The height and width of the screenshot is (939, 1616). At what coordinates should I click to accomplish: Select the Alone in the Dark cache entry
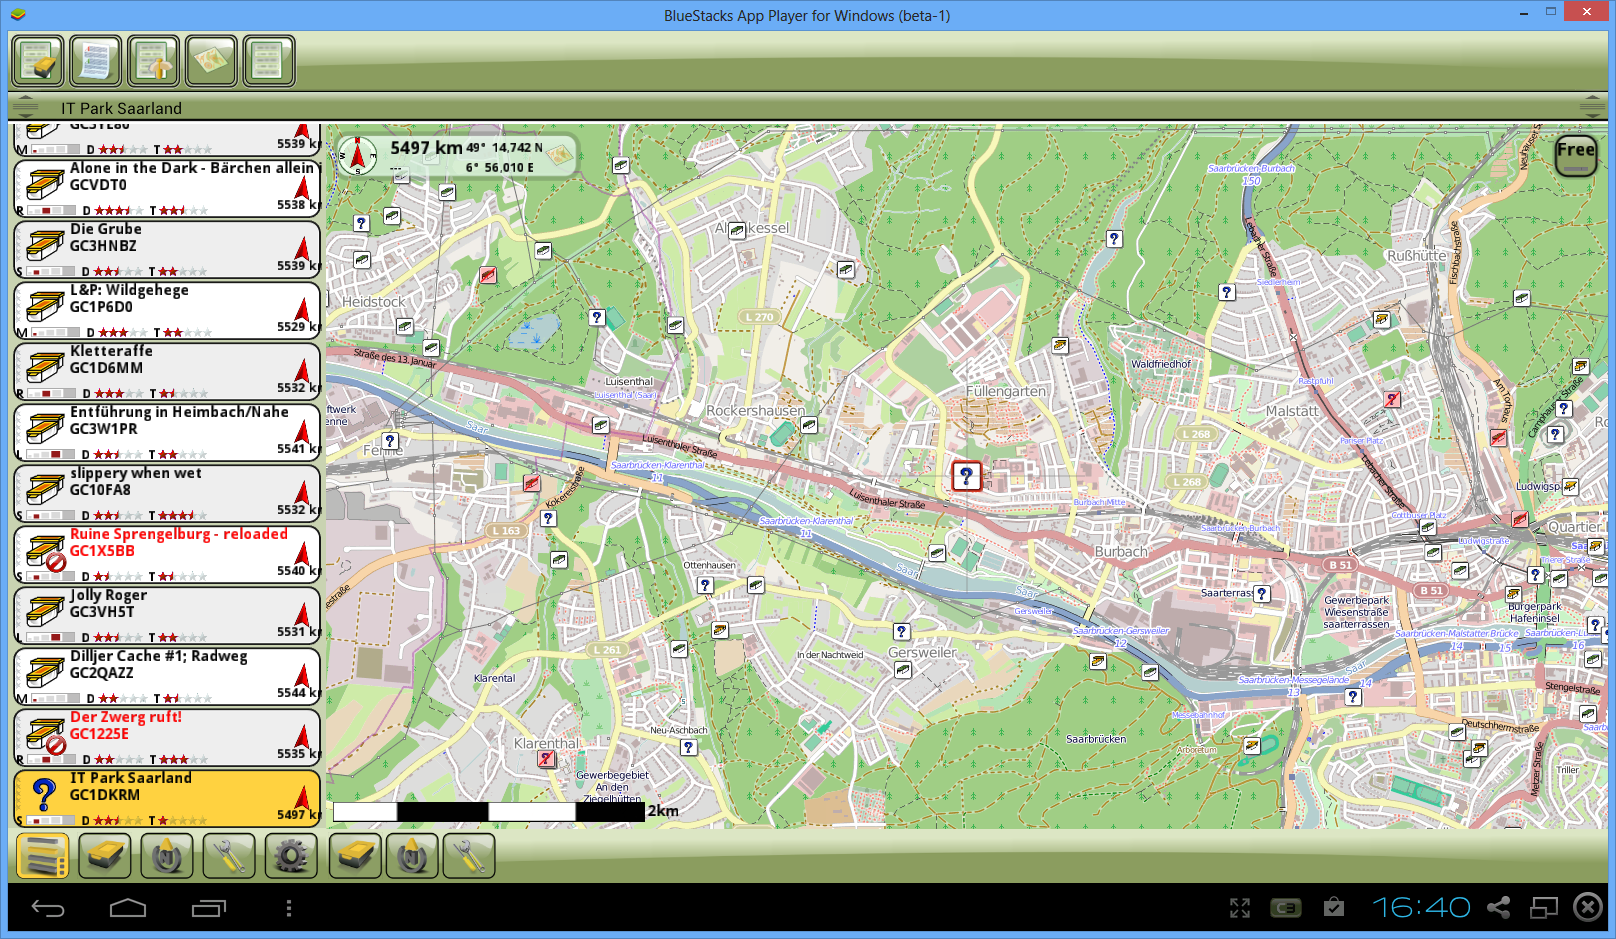tap(167, 188)
